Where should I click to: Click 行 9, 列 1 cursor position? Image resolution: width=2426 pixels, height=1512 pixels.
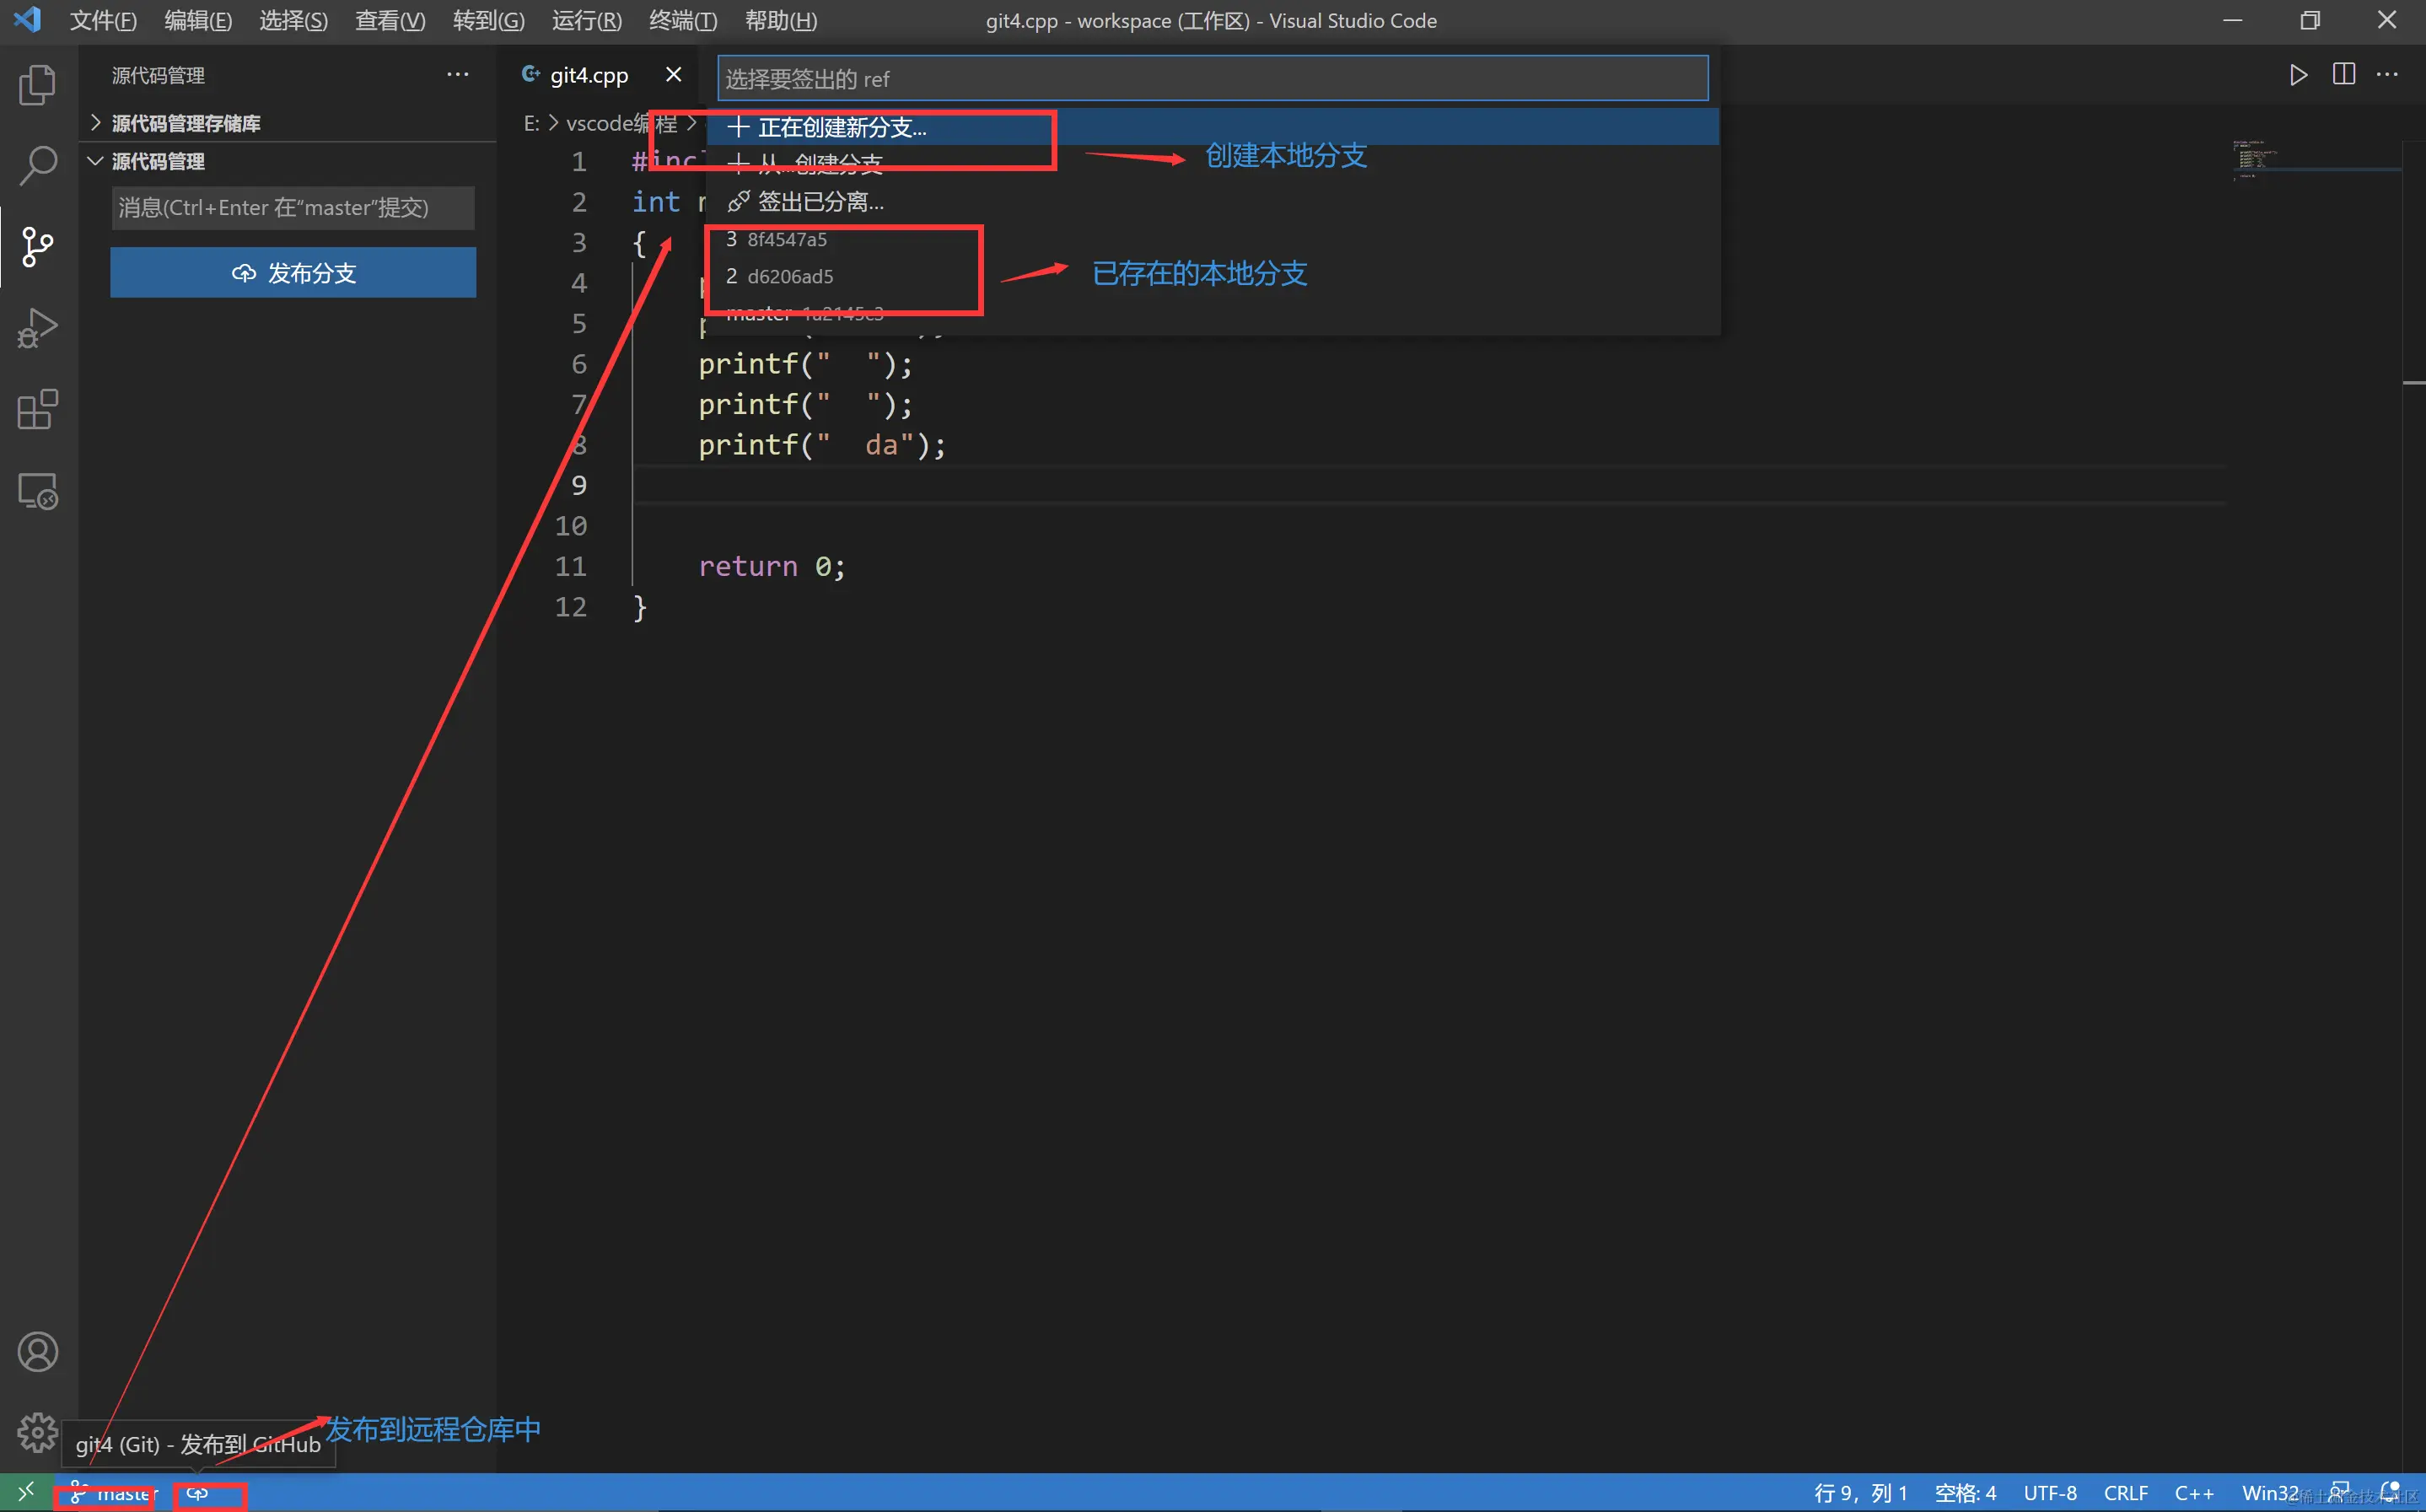pyautogui.click(x=1861, y=1493)
